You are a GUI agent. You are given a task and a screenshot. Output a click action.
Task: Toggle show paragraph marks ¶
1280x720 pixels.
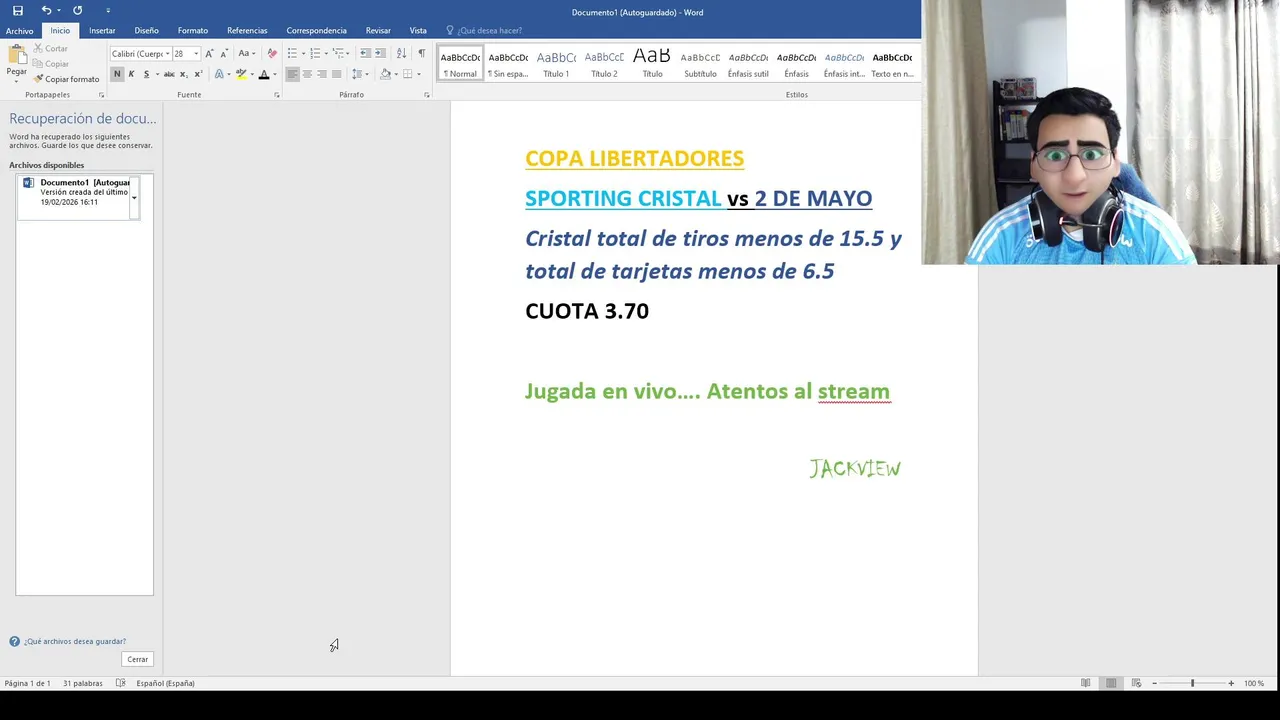(x=421, y=54)
